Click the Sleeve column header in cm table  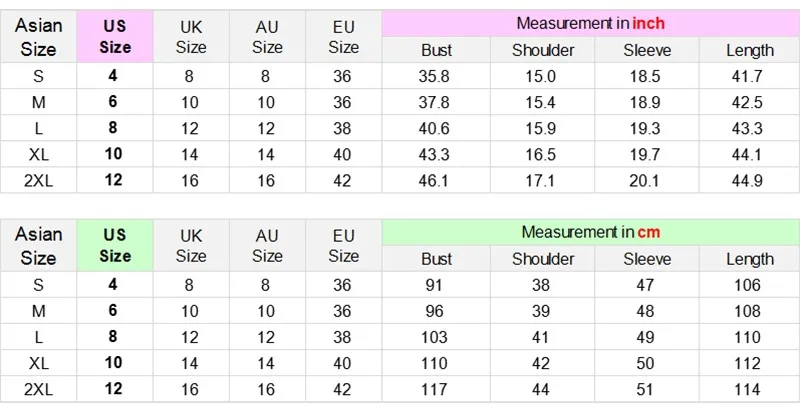[647, 259]
